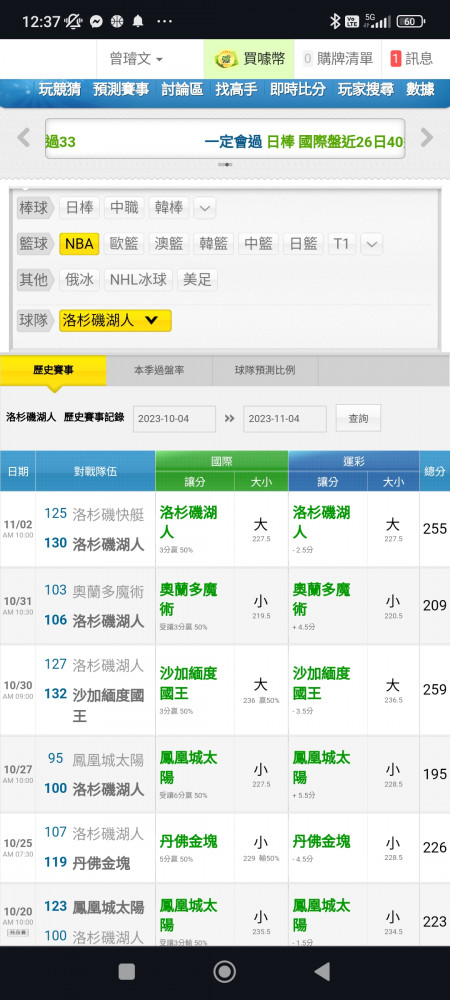Click the total score 209 cell
The image size is (450, 1000).
(435, 605)
